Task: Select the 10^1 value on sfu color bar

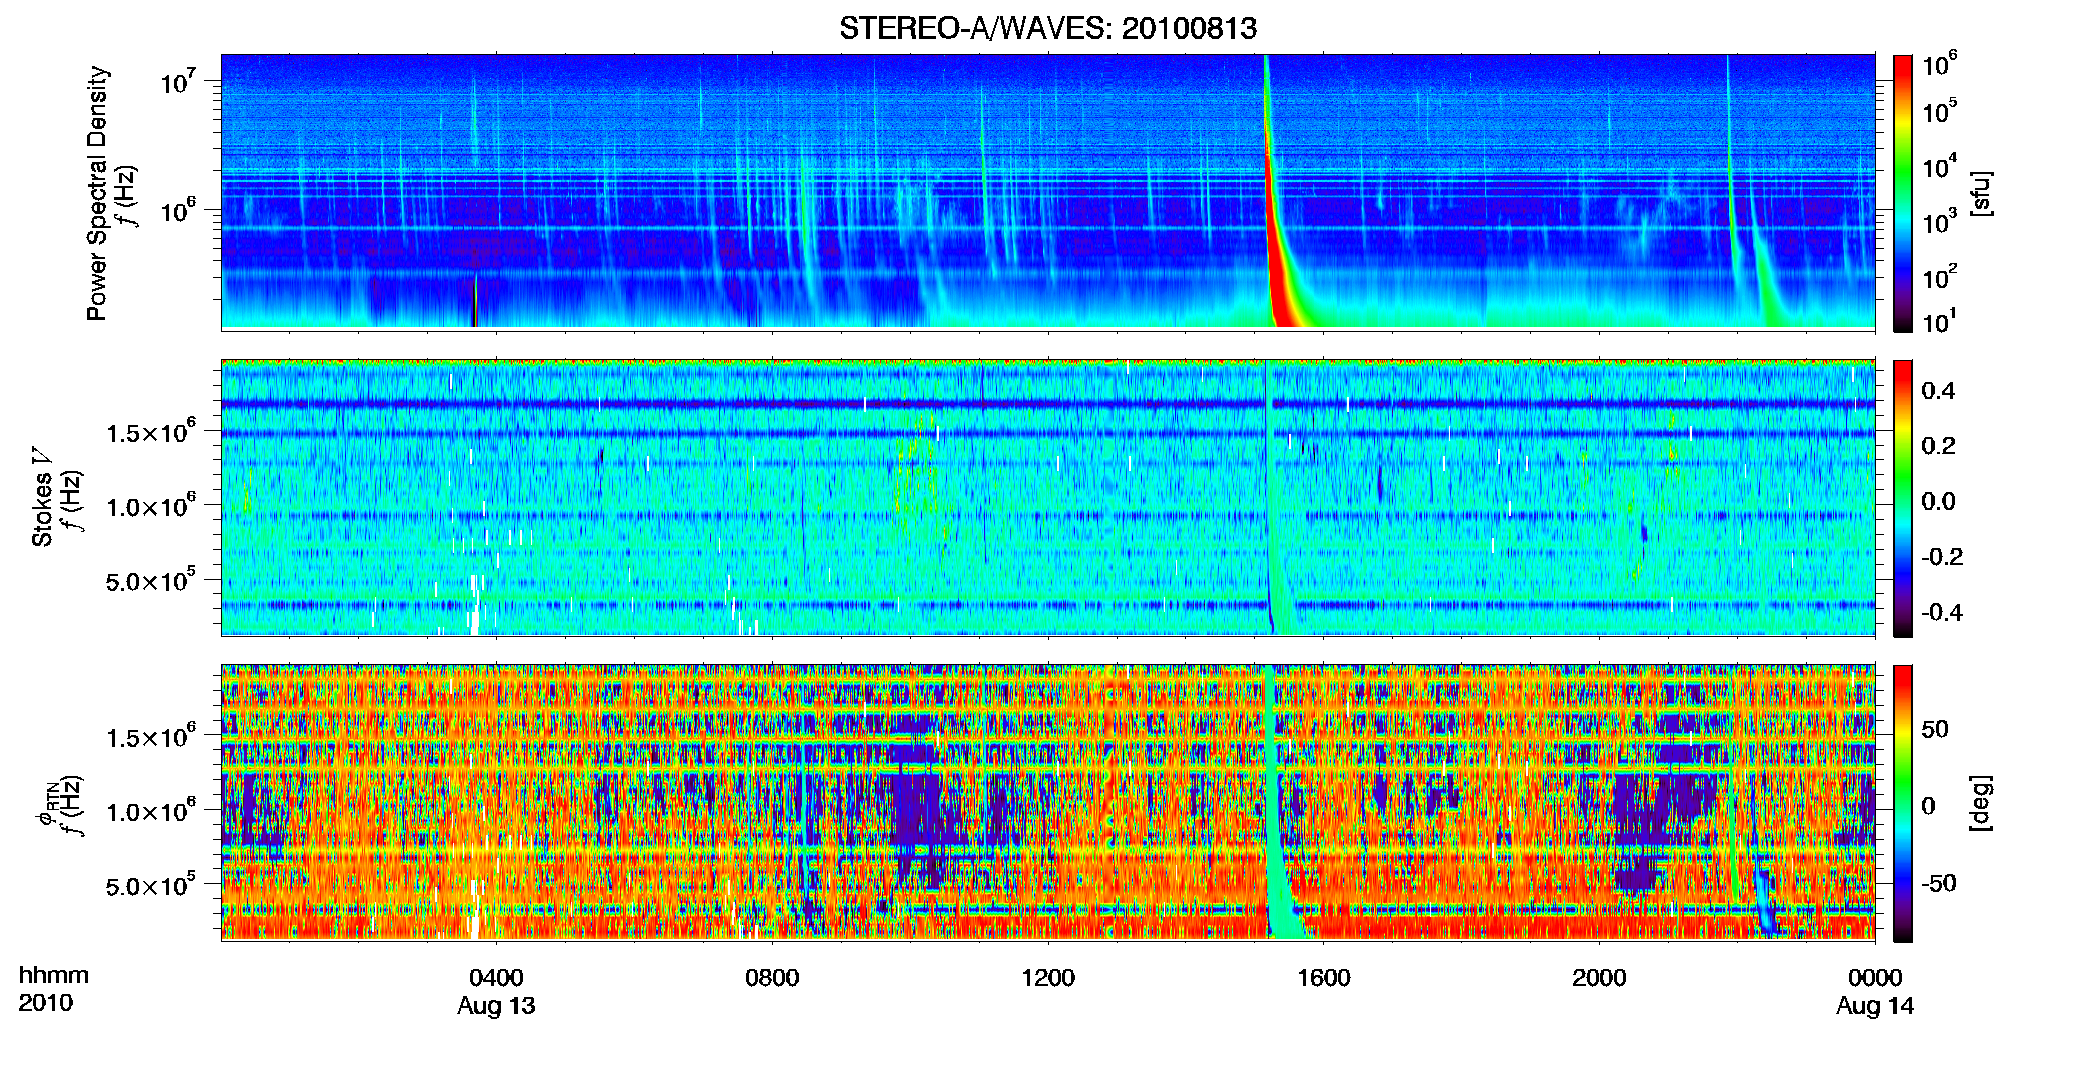Action: (1940, 321)
